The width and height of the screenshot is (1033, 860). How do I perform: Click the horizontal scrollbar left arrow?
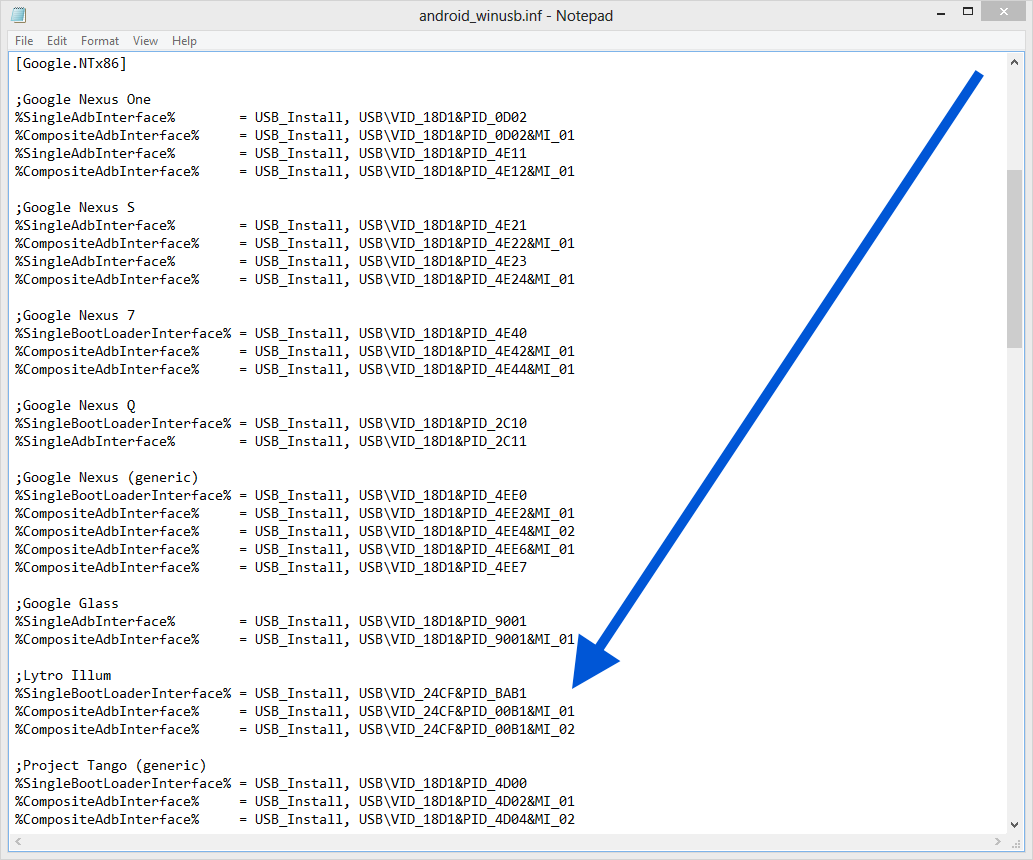coord(18,841)
